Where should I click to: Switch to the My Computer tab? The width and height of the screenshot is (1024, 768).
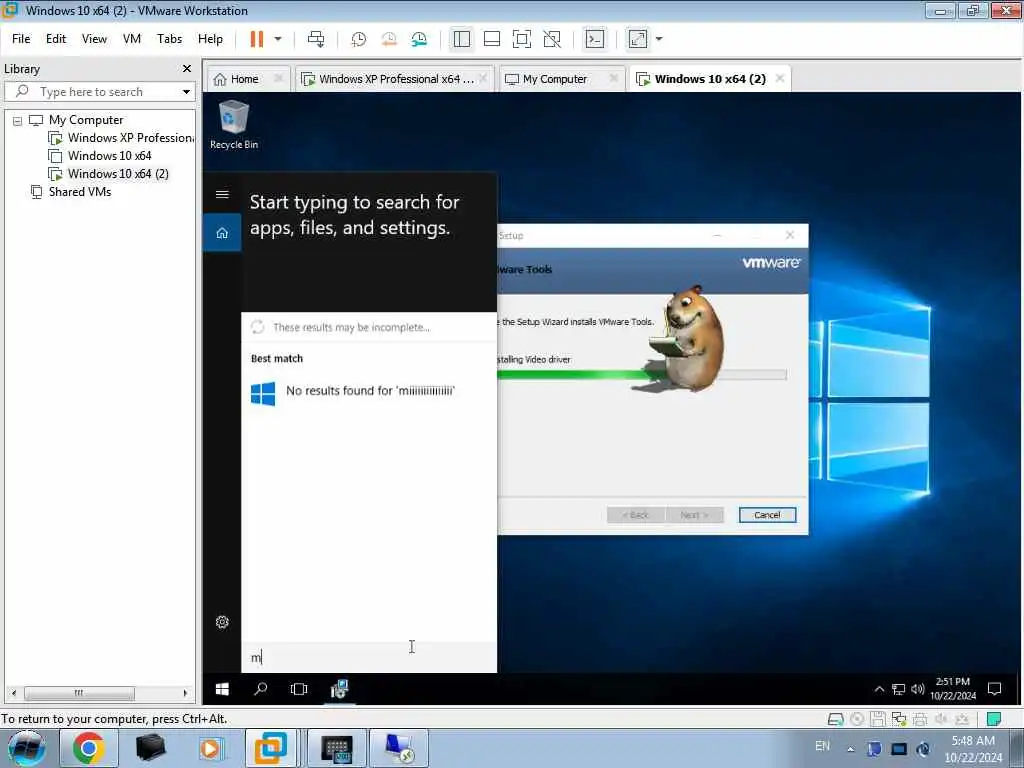[555, 79]
